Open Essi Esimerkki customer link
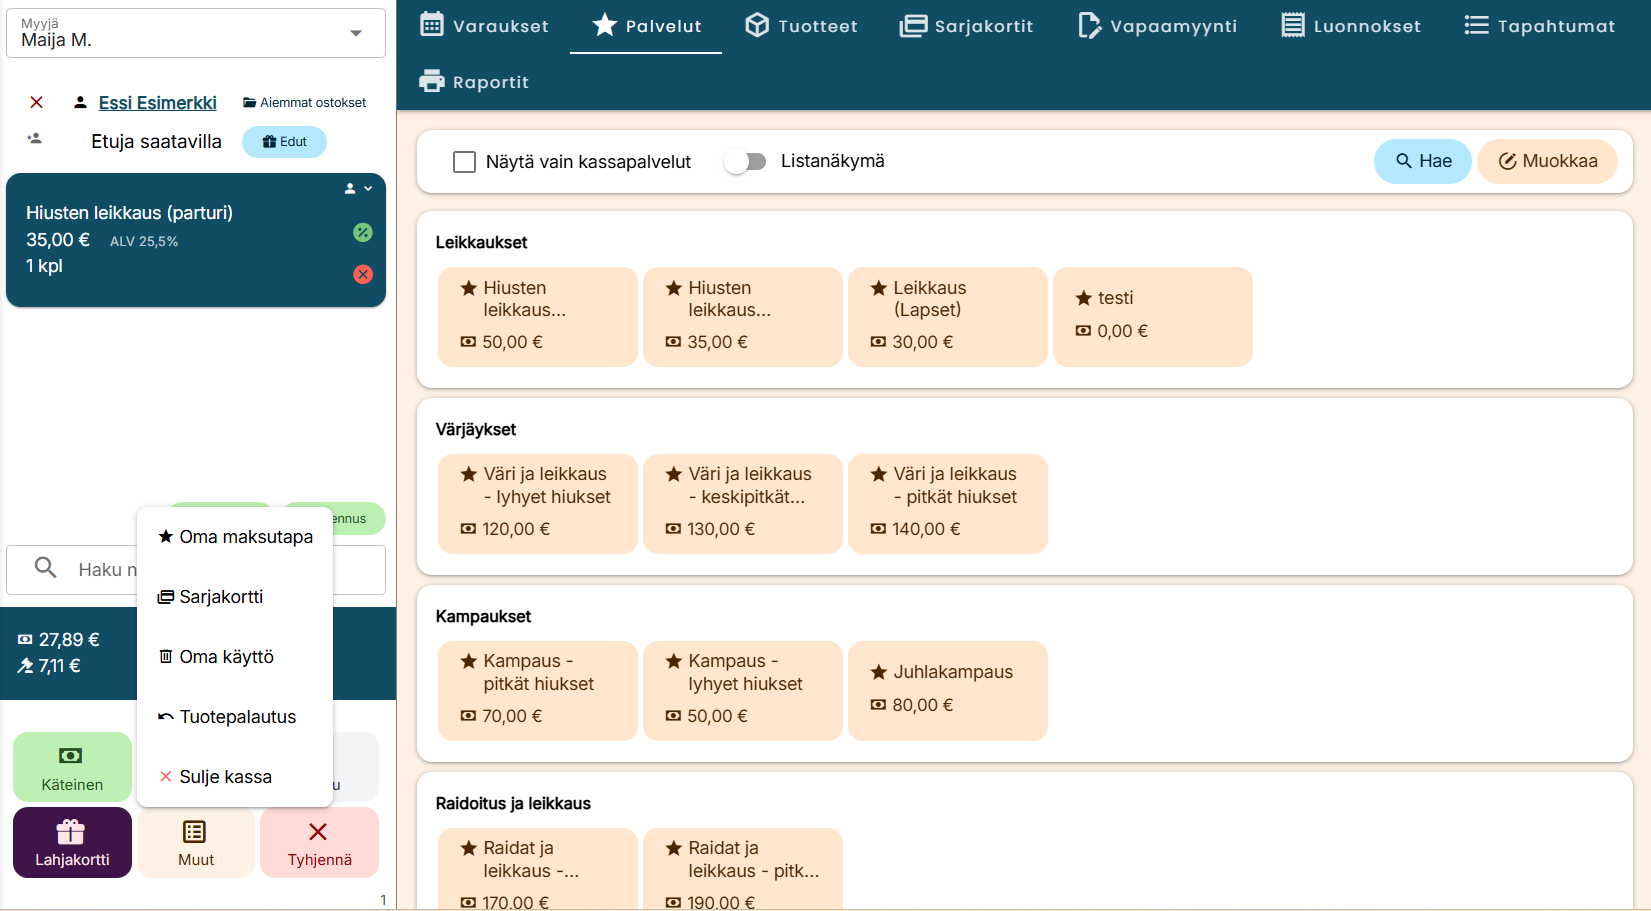Image resolution: width=1651 pixels, height=911 pixels. (158, 102)
